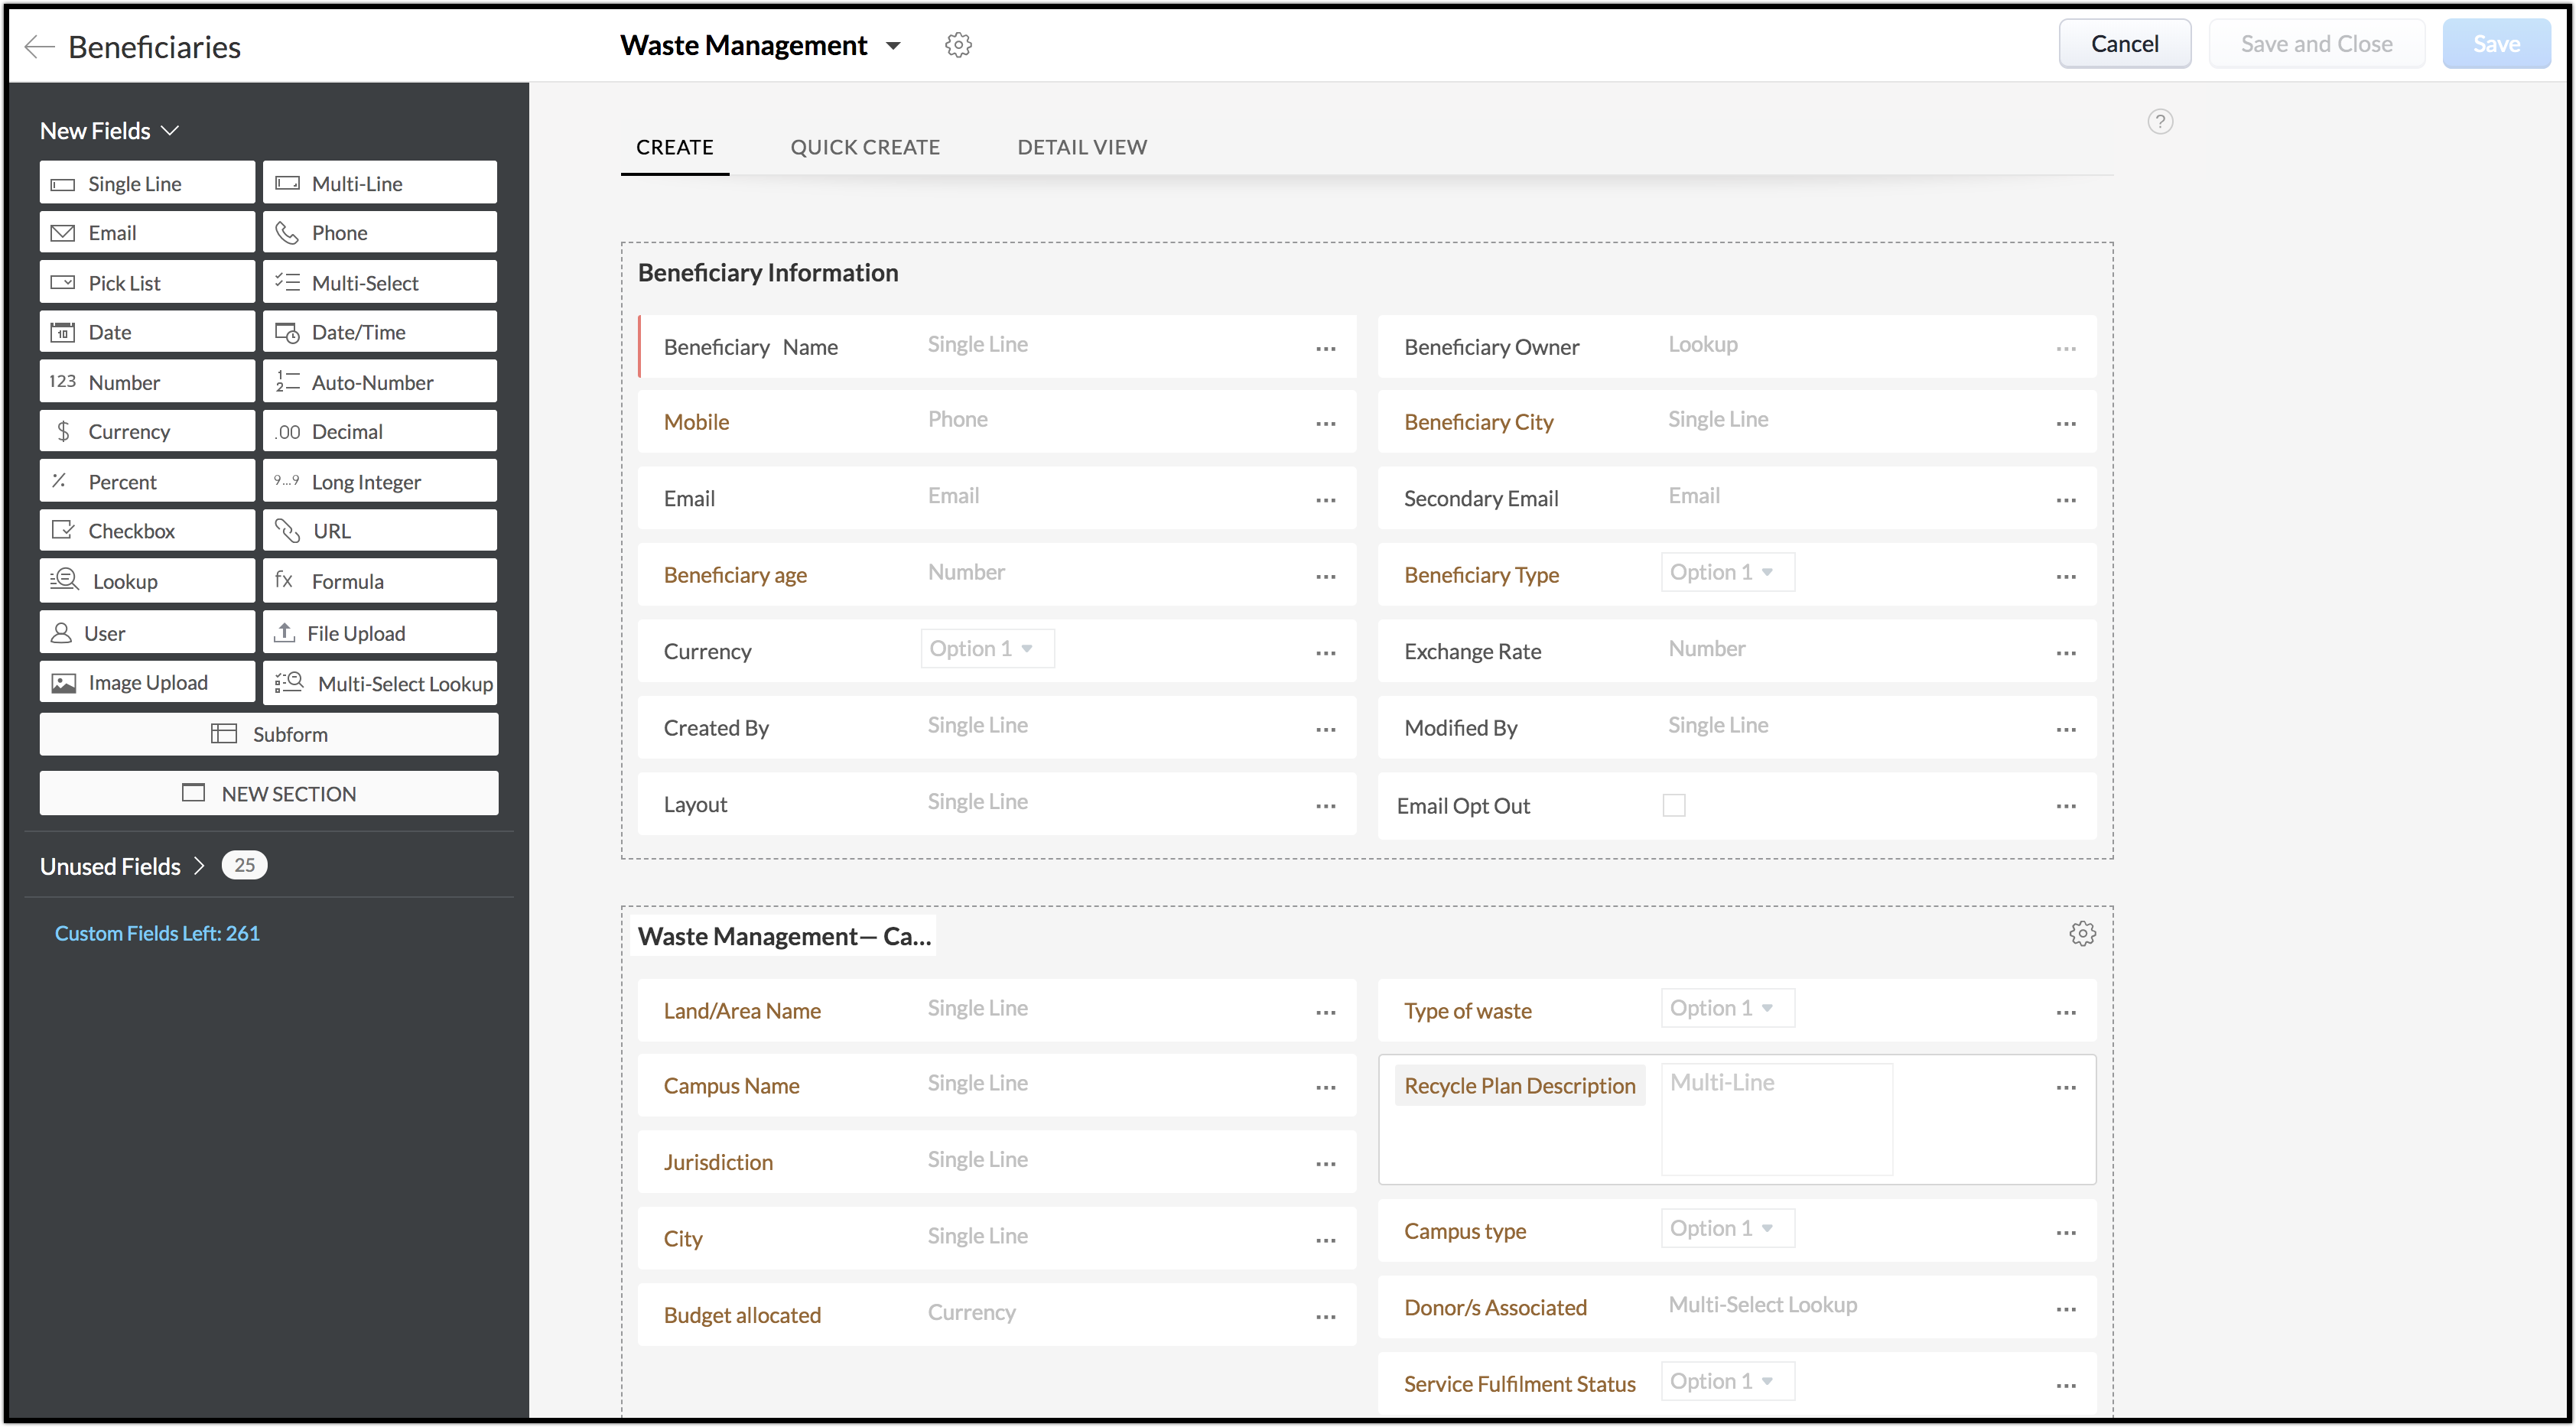Open the more options dots for Mobile field
This screenshot has width=2576, height=1427.
(1325, 423)
